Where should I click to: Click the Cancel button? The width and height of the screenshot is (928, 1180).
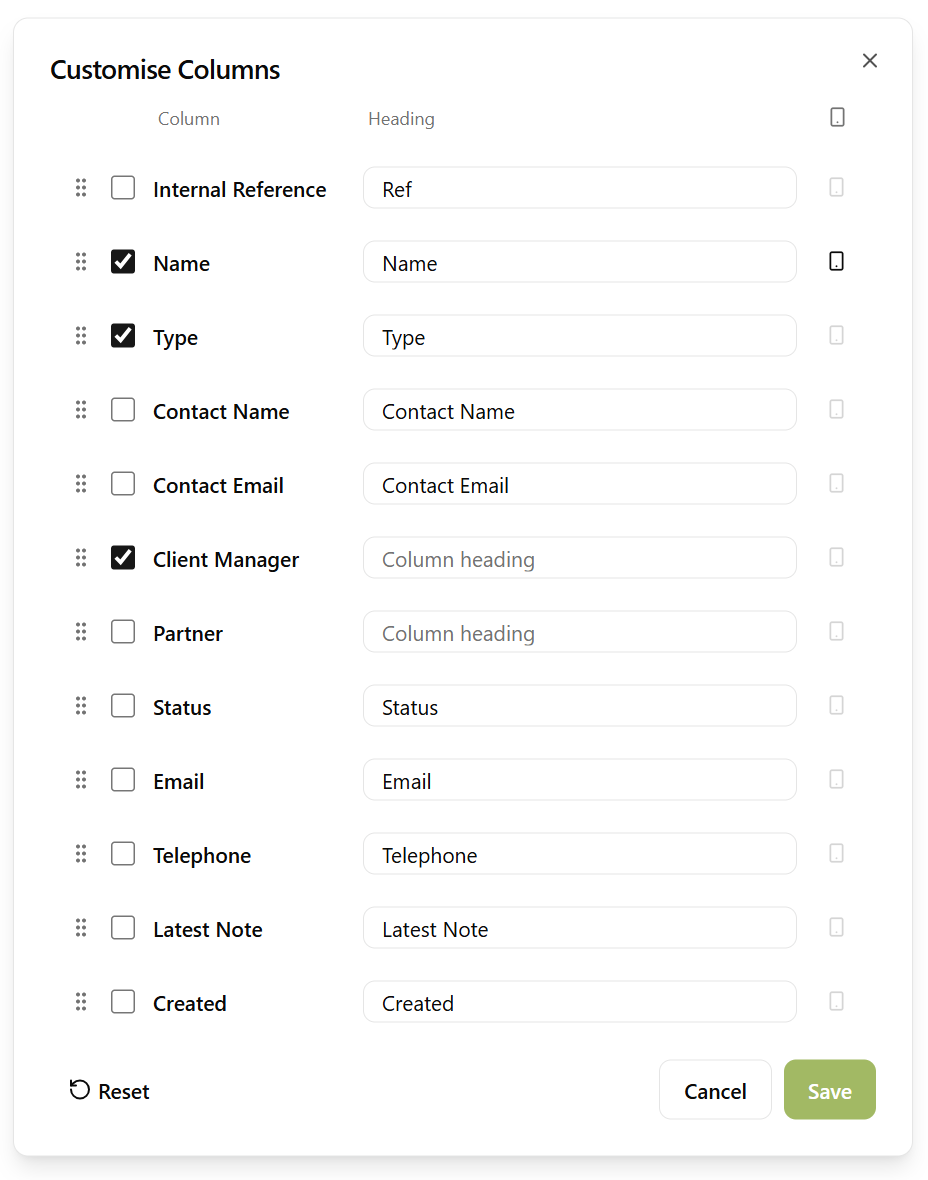click(715, 1090)
